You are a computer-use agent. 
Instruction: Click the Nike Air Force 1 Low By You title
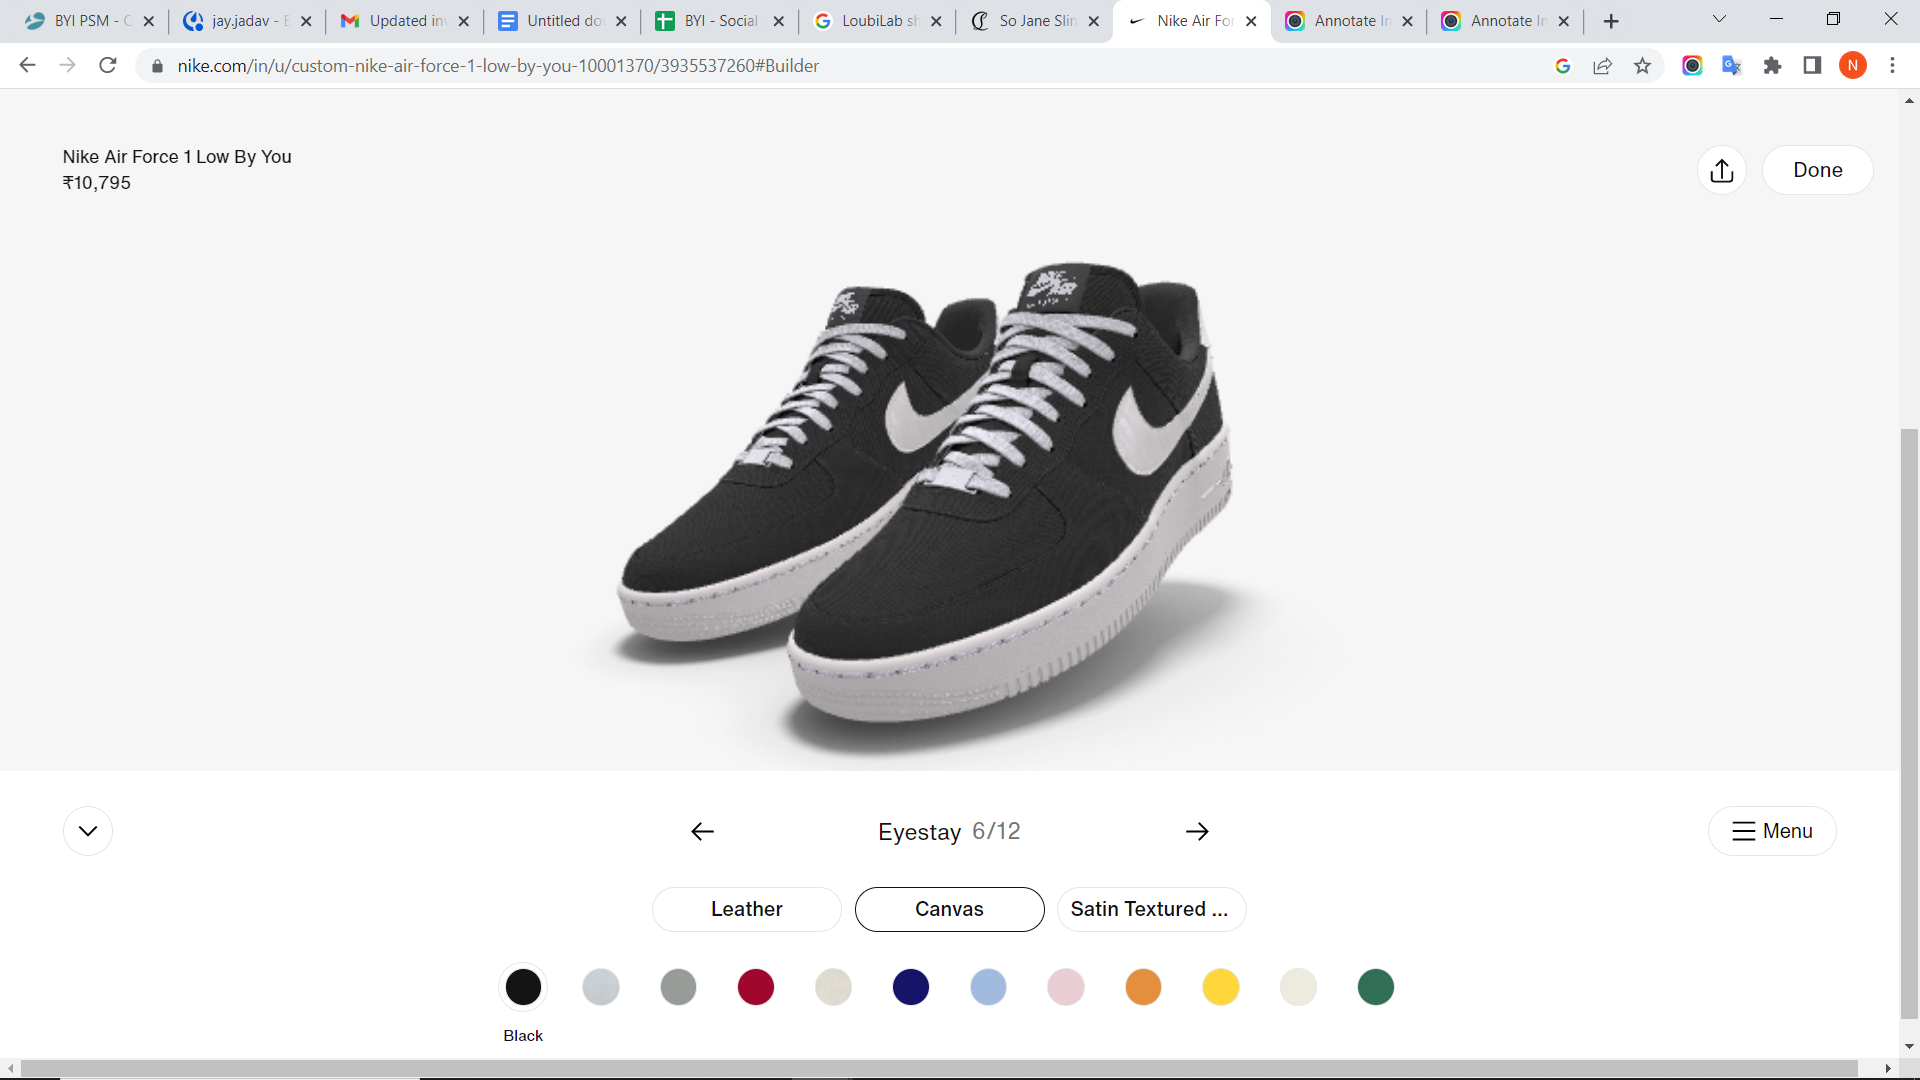(x=177, y=157)
